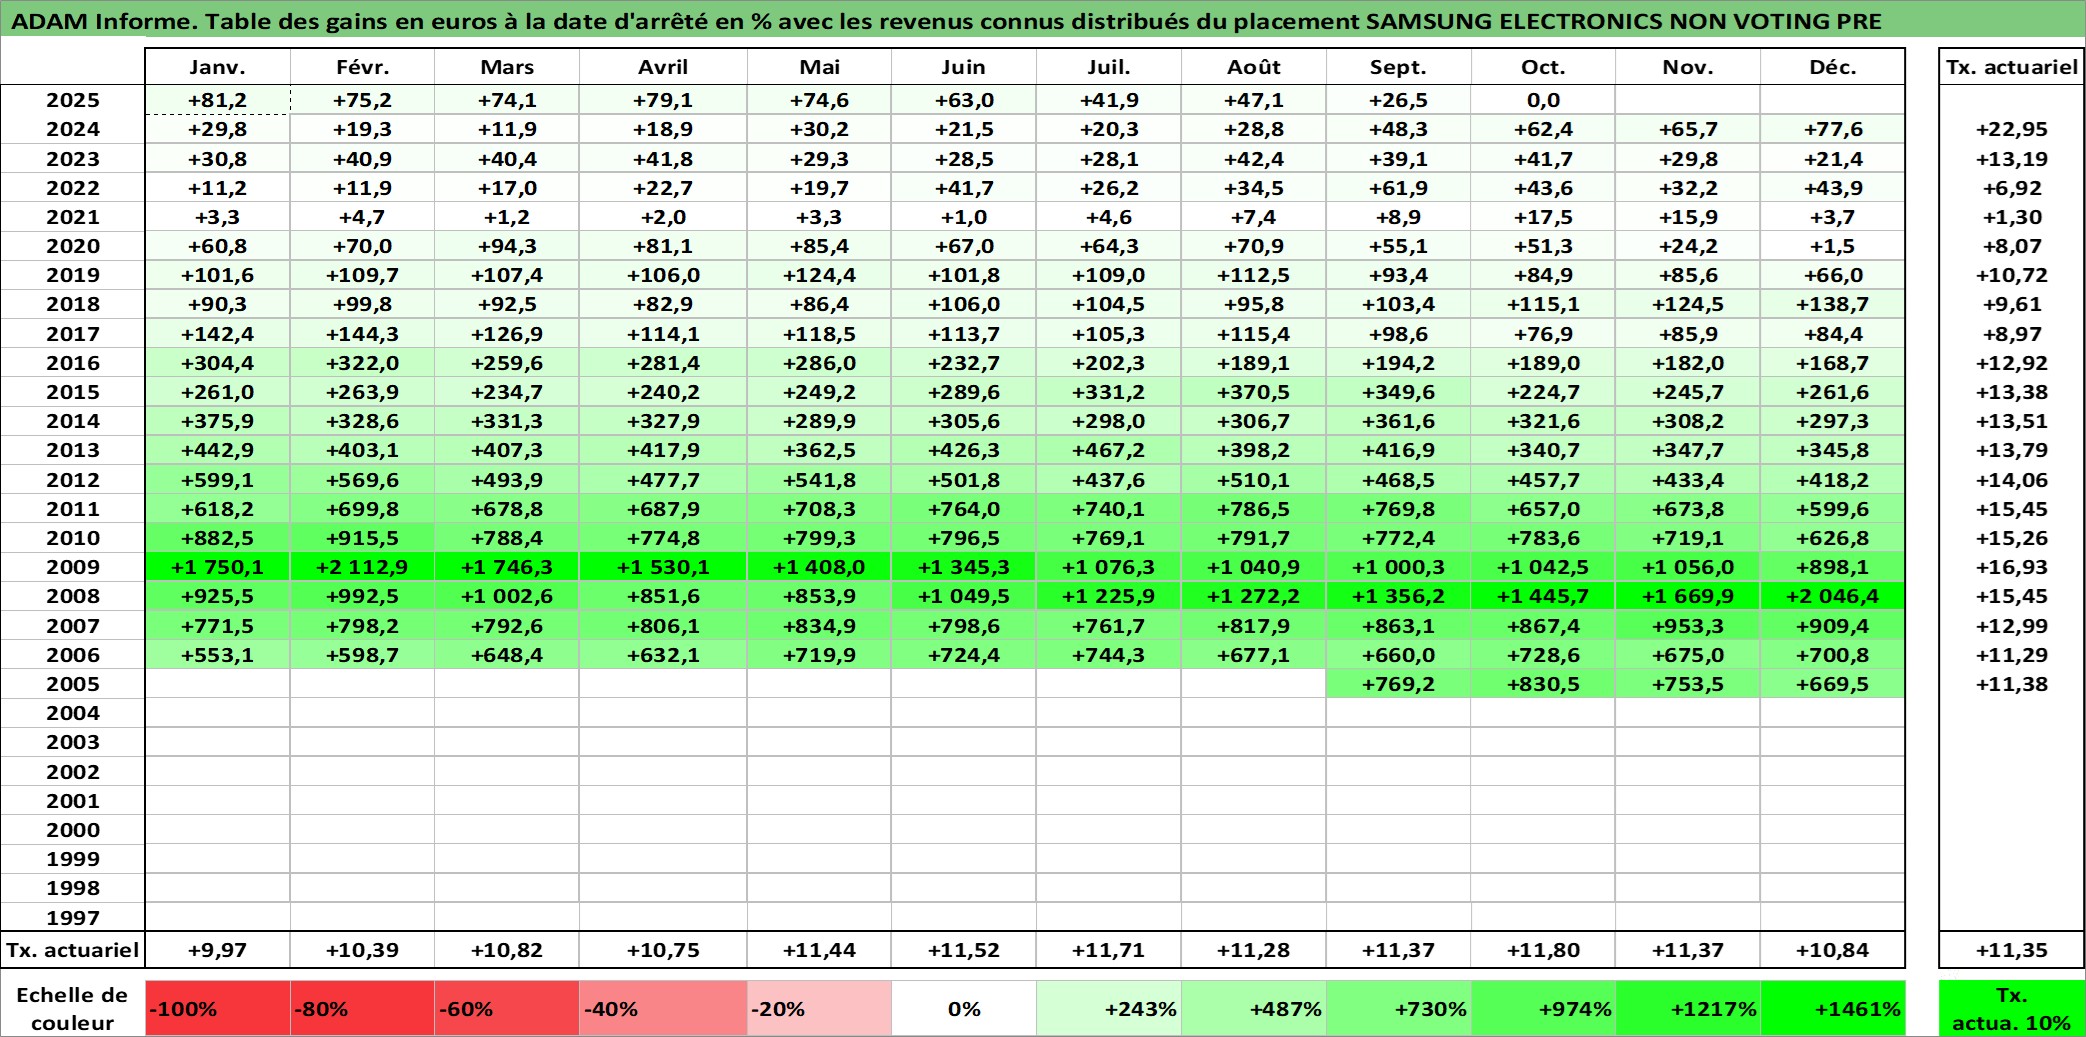Click the +22,95 actuarial rate for 2024

(x=2011, y=129)
